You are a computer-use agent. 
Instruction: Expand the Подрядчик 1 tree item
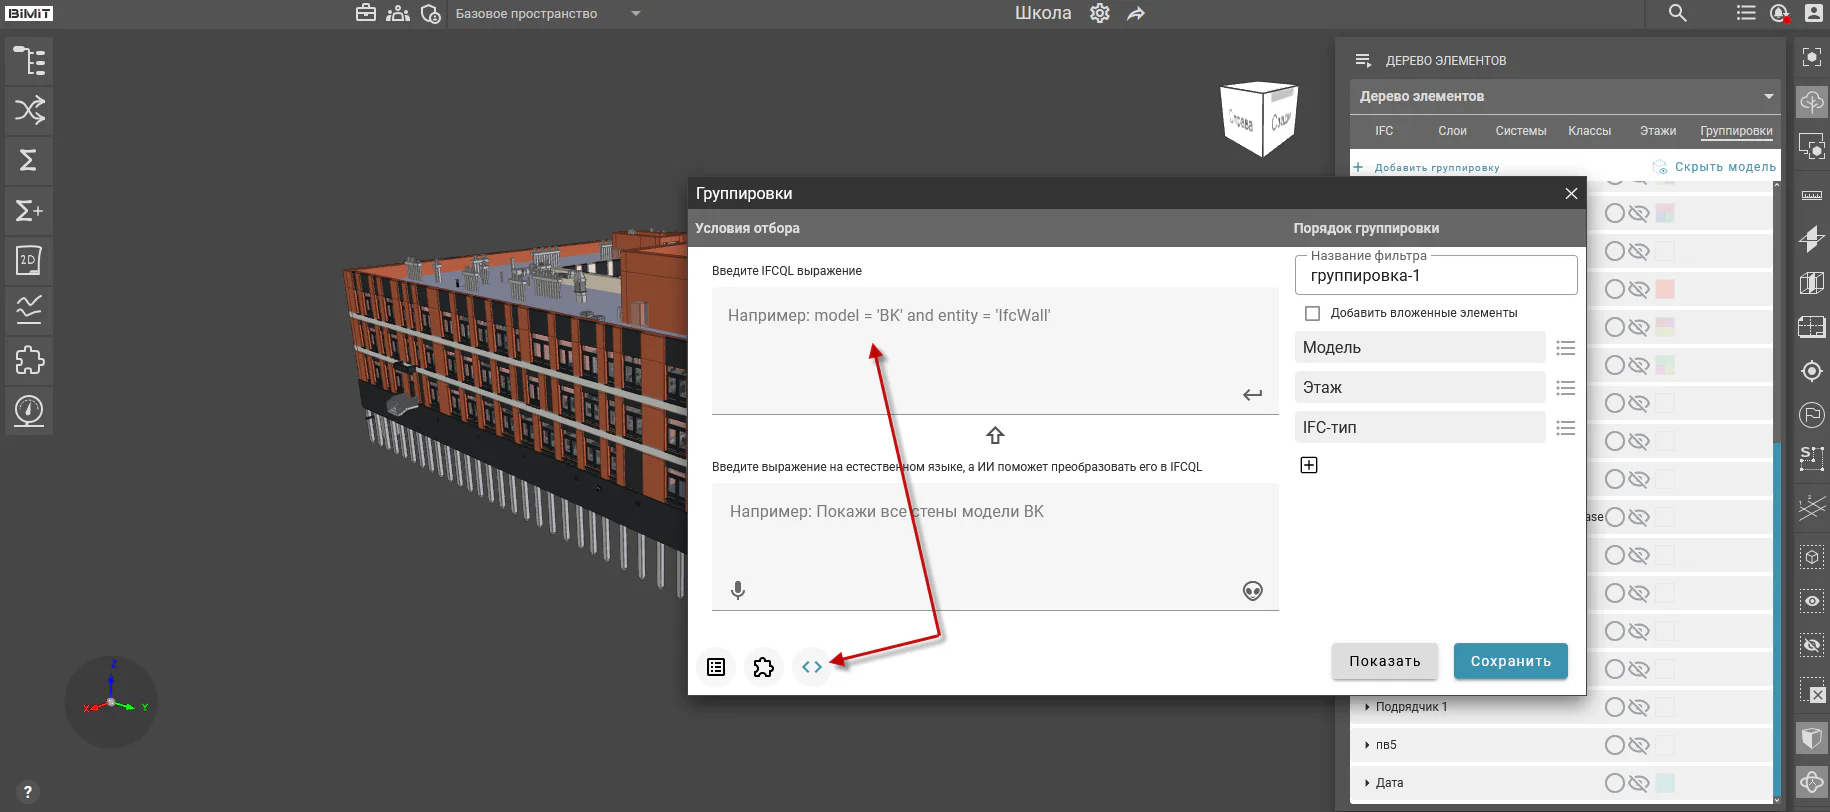[1367, 707]
